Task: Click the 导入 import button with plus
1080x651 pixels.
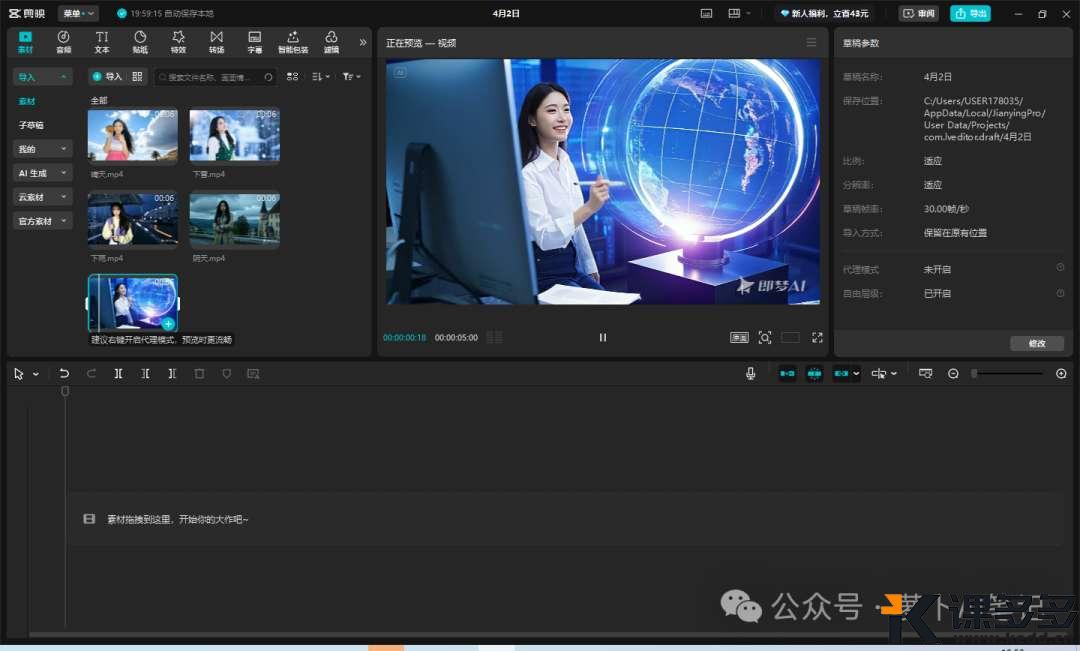Action: click(107, 76)
